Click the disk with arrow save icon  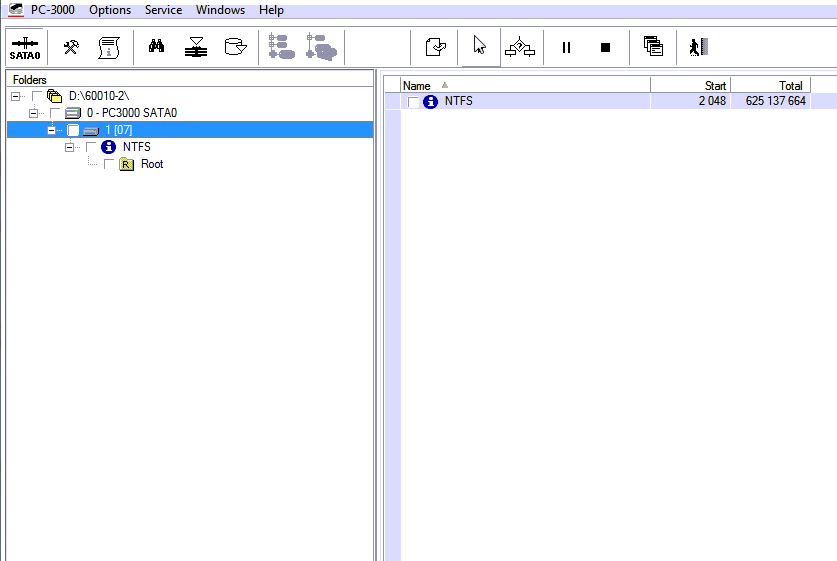[x=235, y=47]
